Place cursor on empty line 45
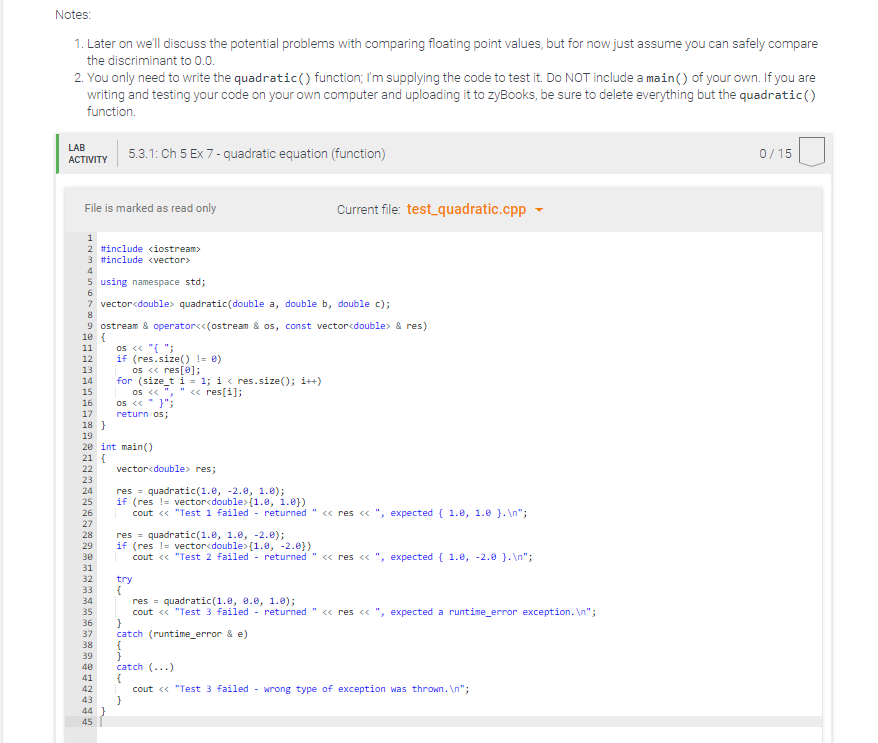This screenshot has height=743, width=878. tap(459, 722)
